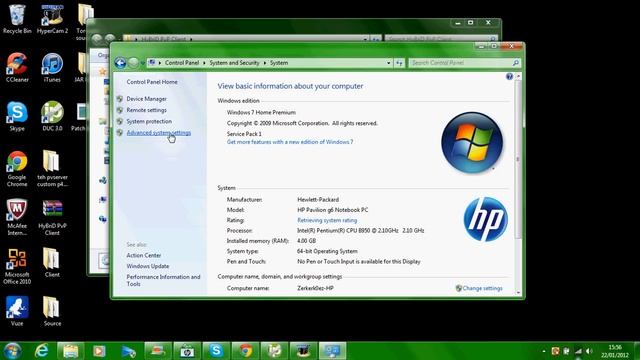Viewport: 640px width, 360px height.
Task: Click the network signal tray icon
Action: tap(578, 351)
